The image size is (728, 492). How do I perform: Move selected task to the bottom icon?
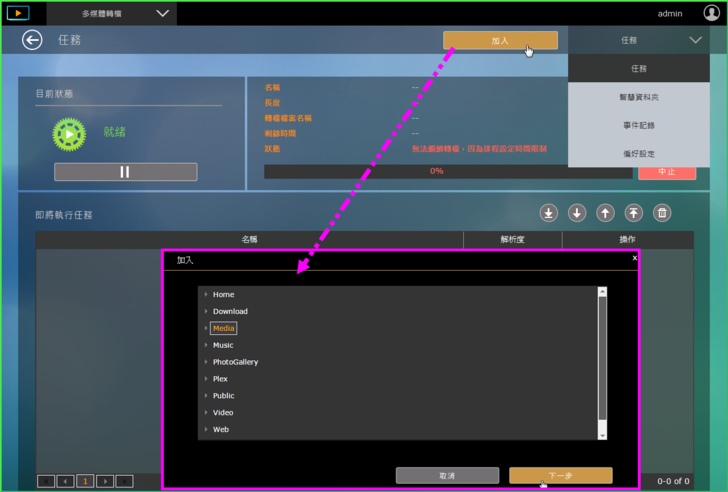(548, 213)
